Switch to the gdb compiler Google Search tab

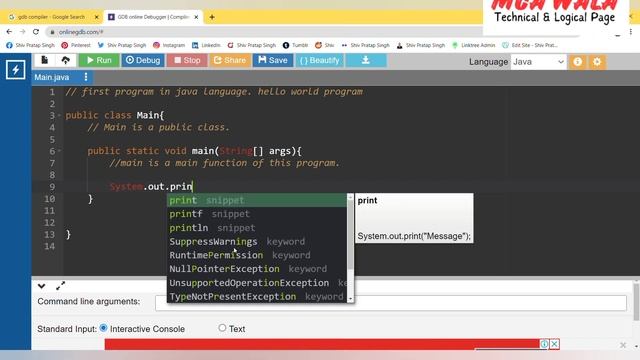coord(51,17)
